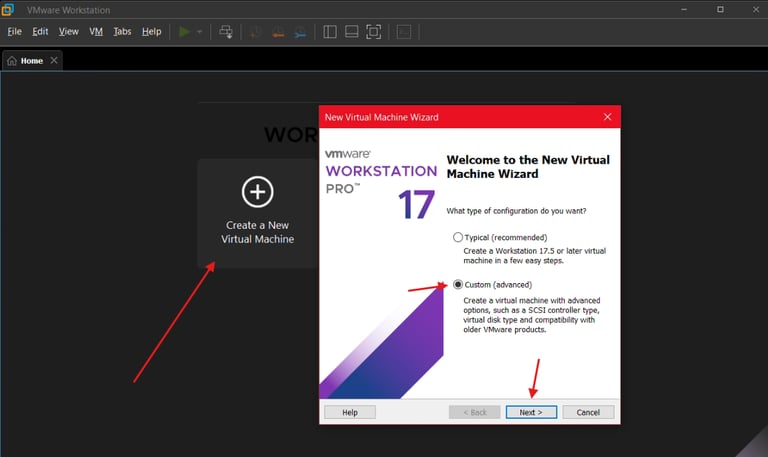Click the Custom option description text
The width and height of the screenshot is (768, 457).
click(531, 315)
